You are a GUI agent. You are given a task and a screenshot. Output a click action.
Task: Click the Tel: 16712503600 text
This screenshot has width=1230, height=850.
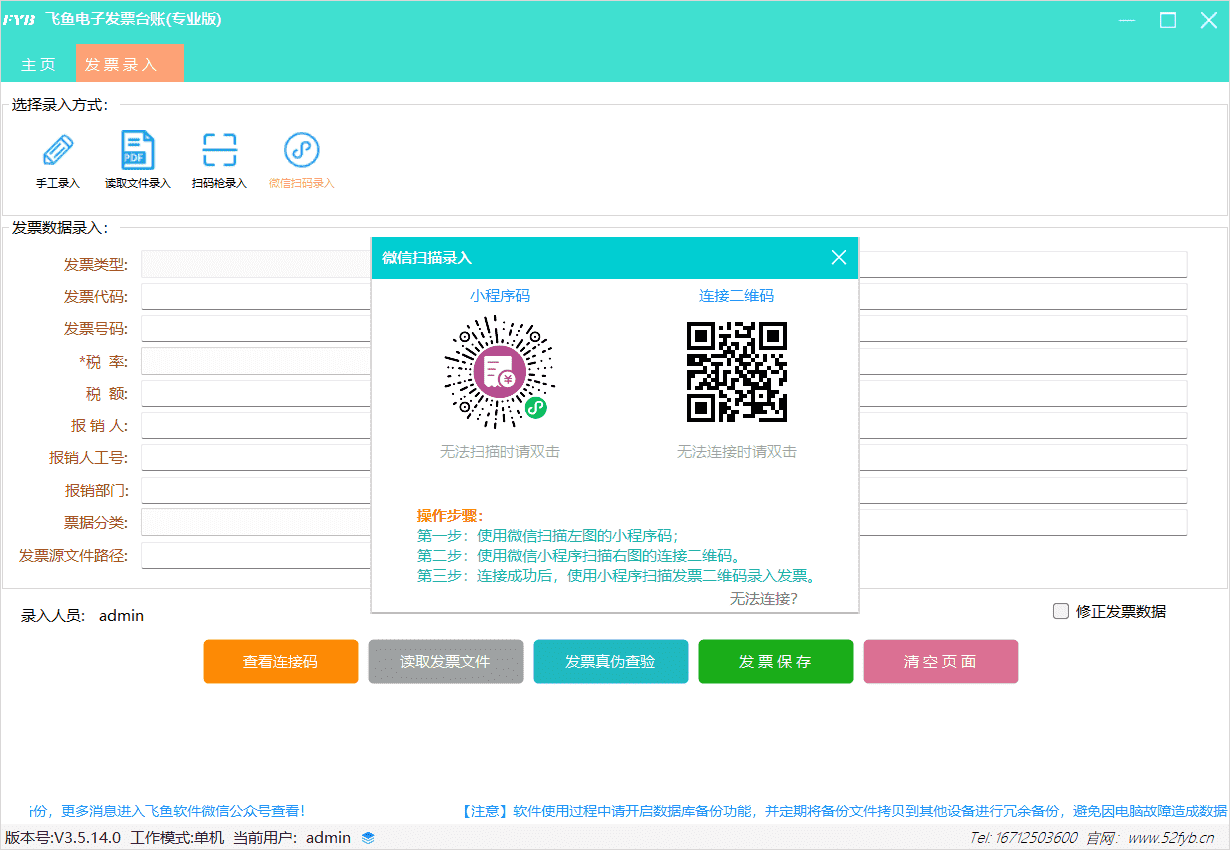pos(1024,838)
